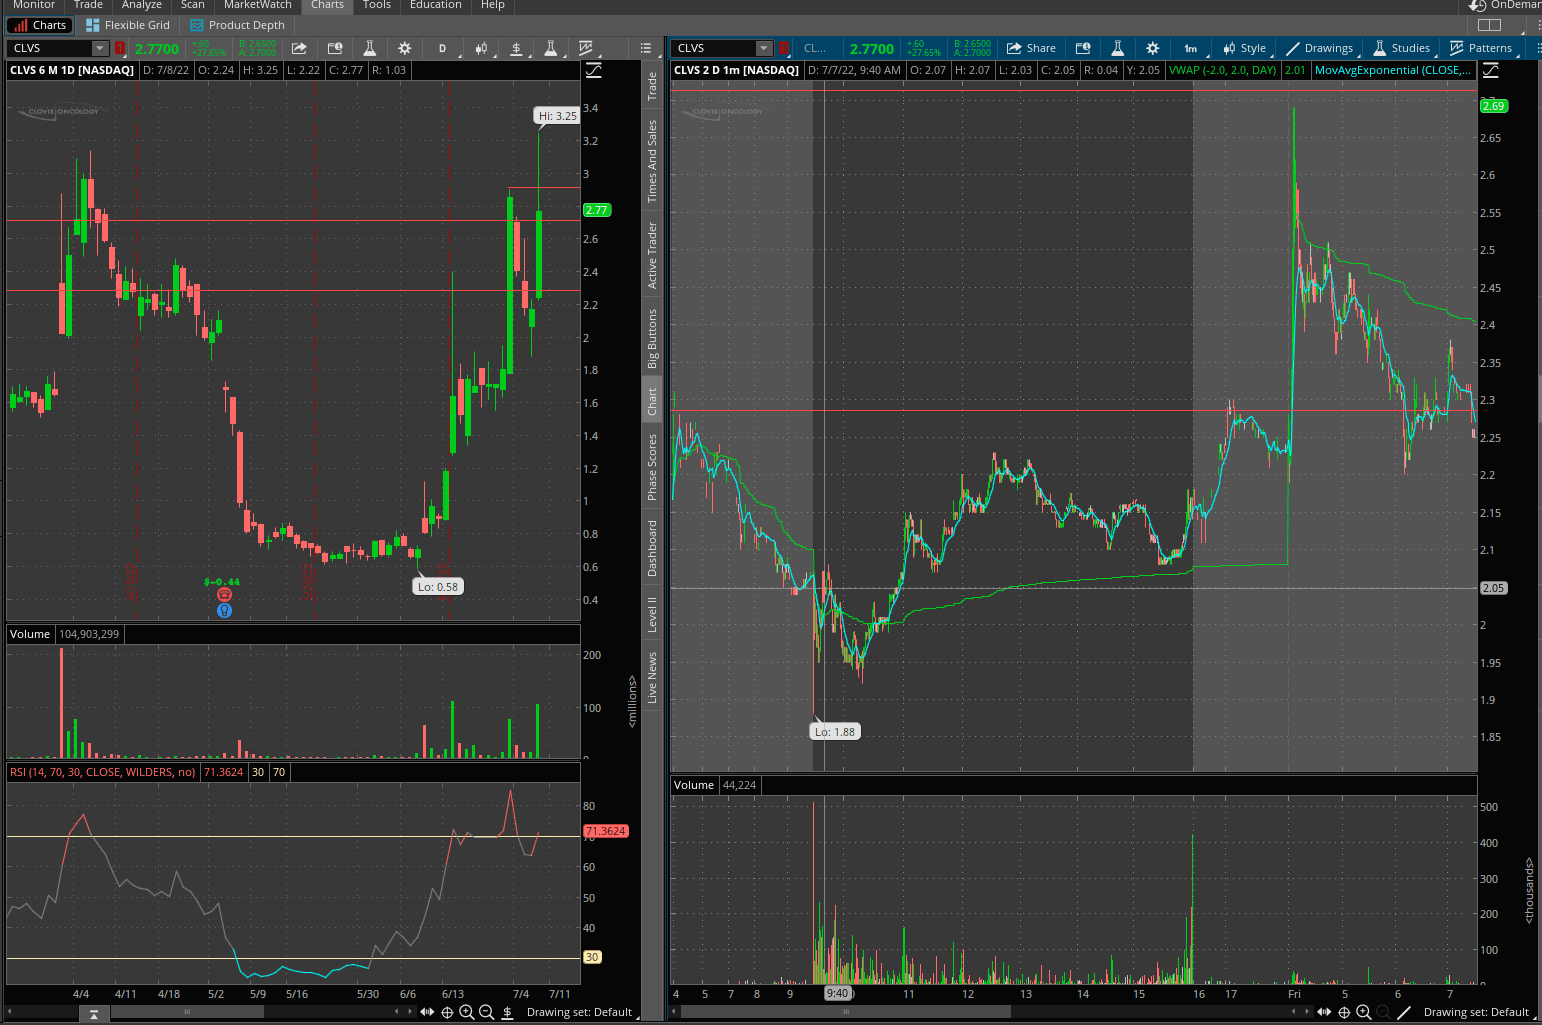Click the blue lightbulb event icon on left chart
The height and width of the screenshot is (1025, 1542).
[x=224, y=610]
